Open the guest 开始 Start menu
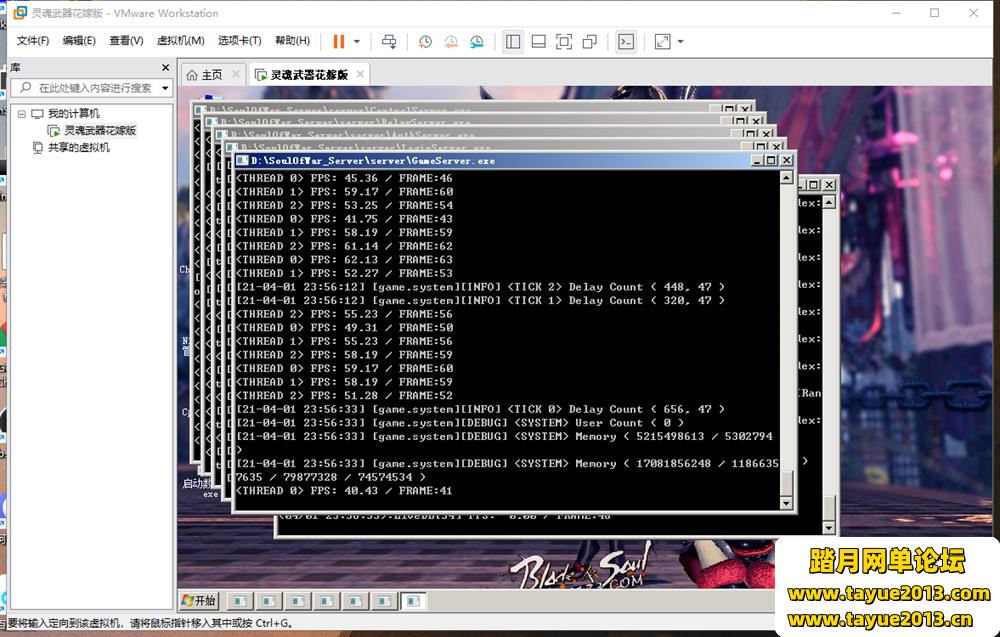The height and width of the screenshot is (637, 1000). coord(199,601)
